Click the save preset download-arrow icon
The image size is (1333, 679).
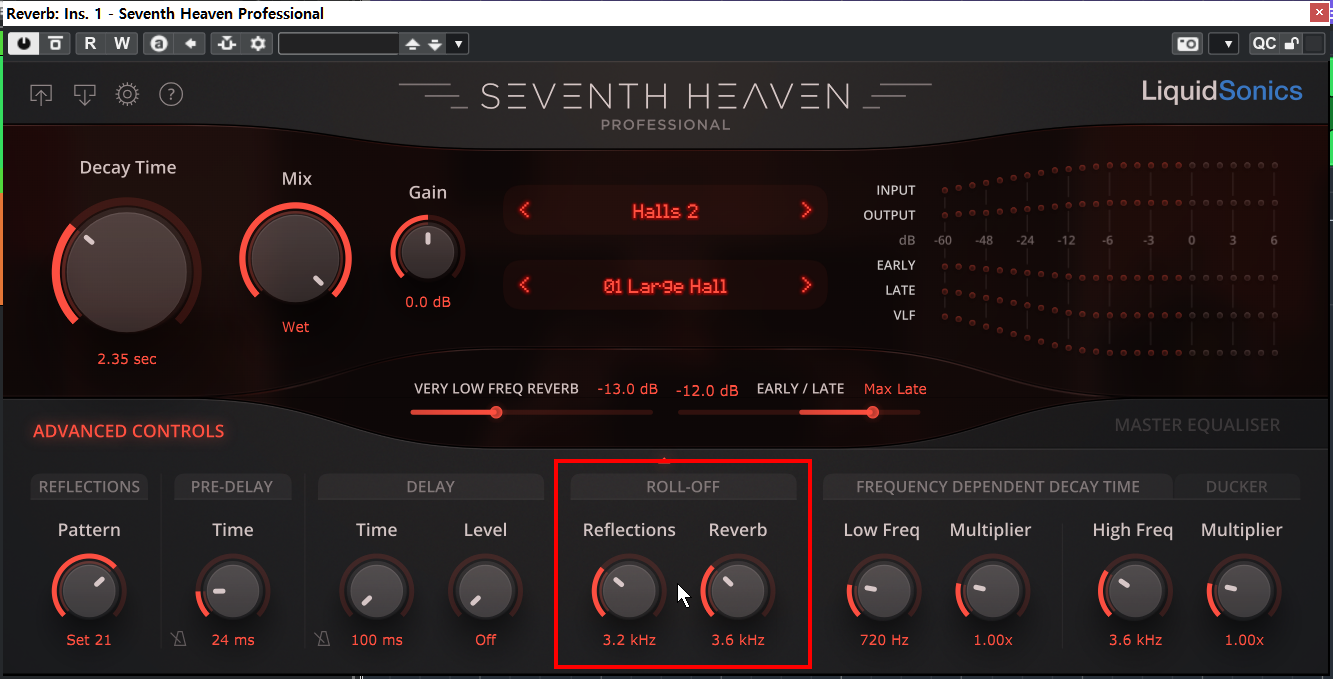click(85, 95)
